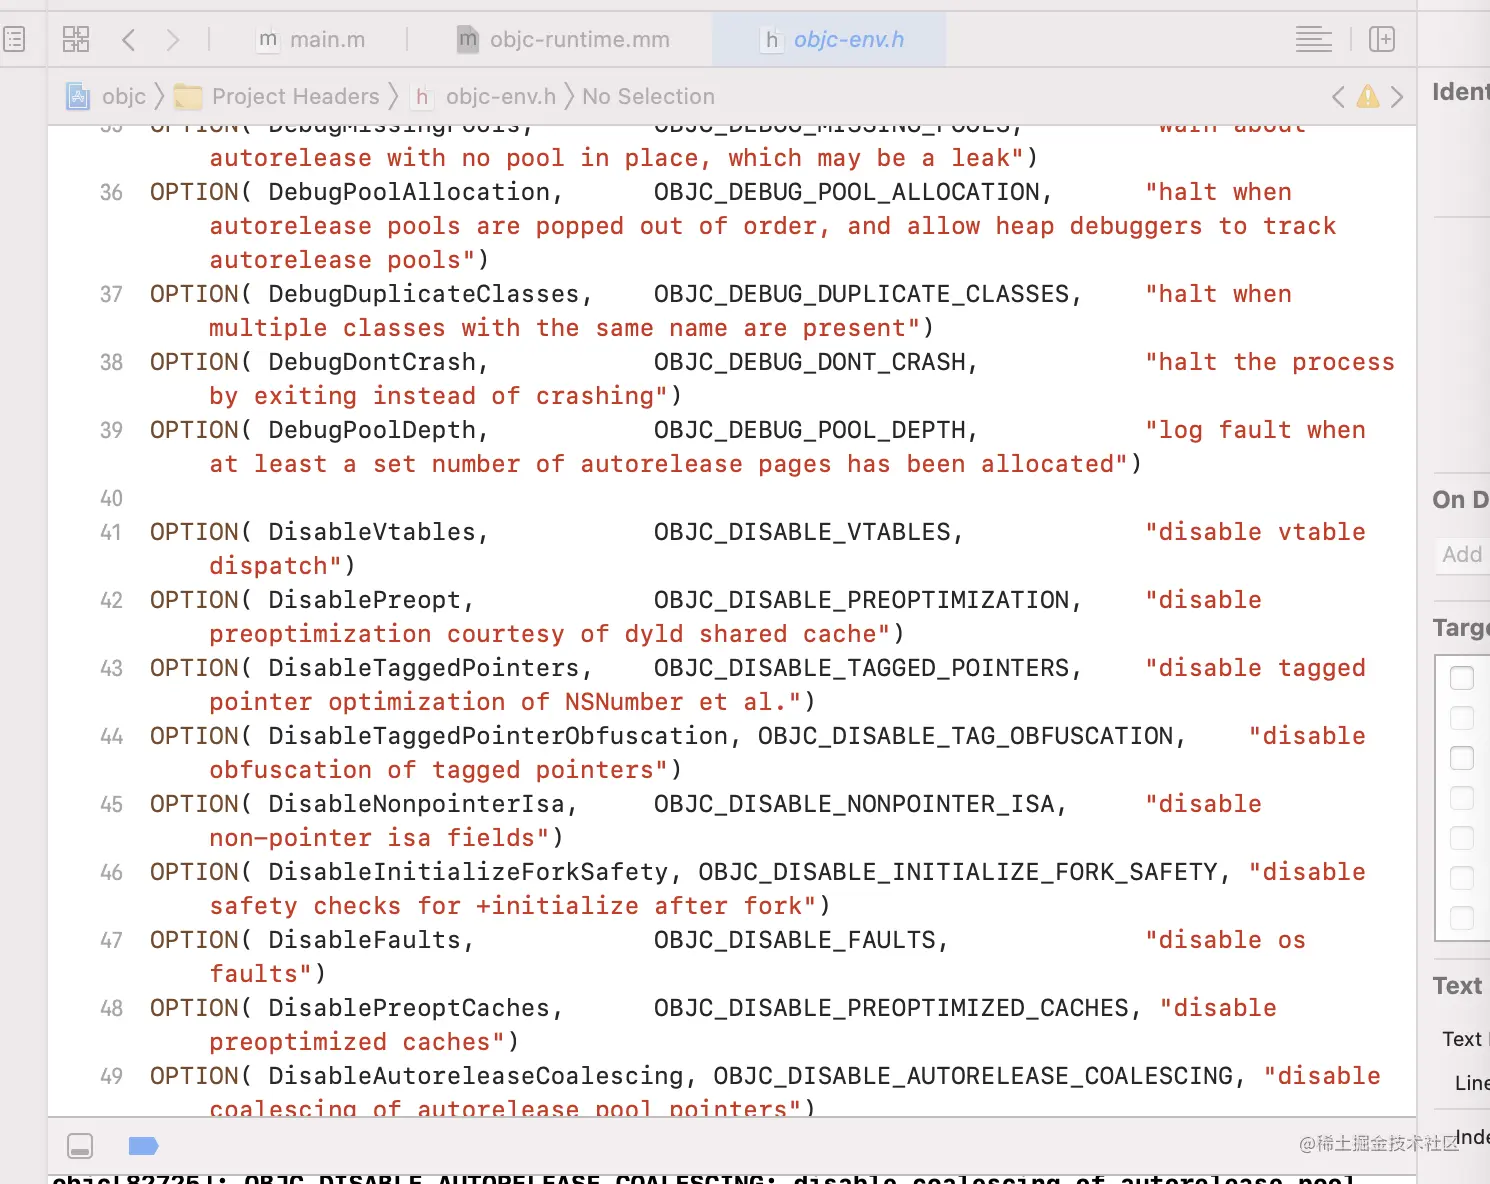Viewport: 1490px width, 1184px height.
Task: Click the DebugDuplicateClasses option name
Action: (424, 294)
